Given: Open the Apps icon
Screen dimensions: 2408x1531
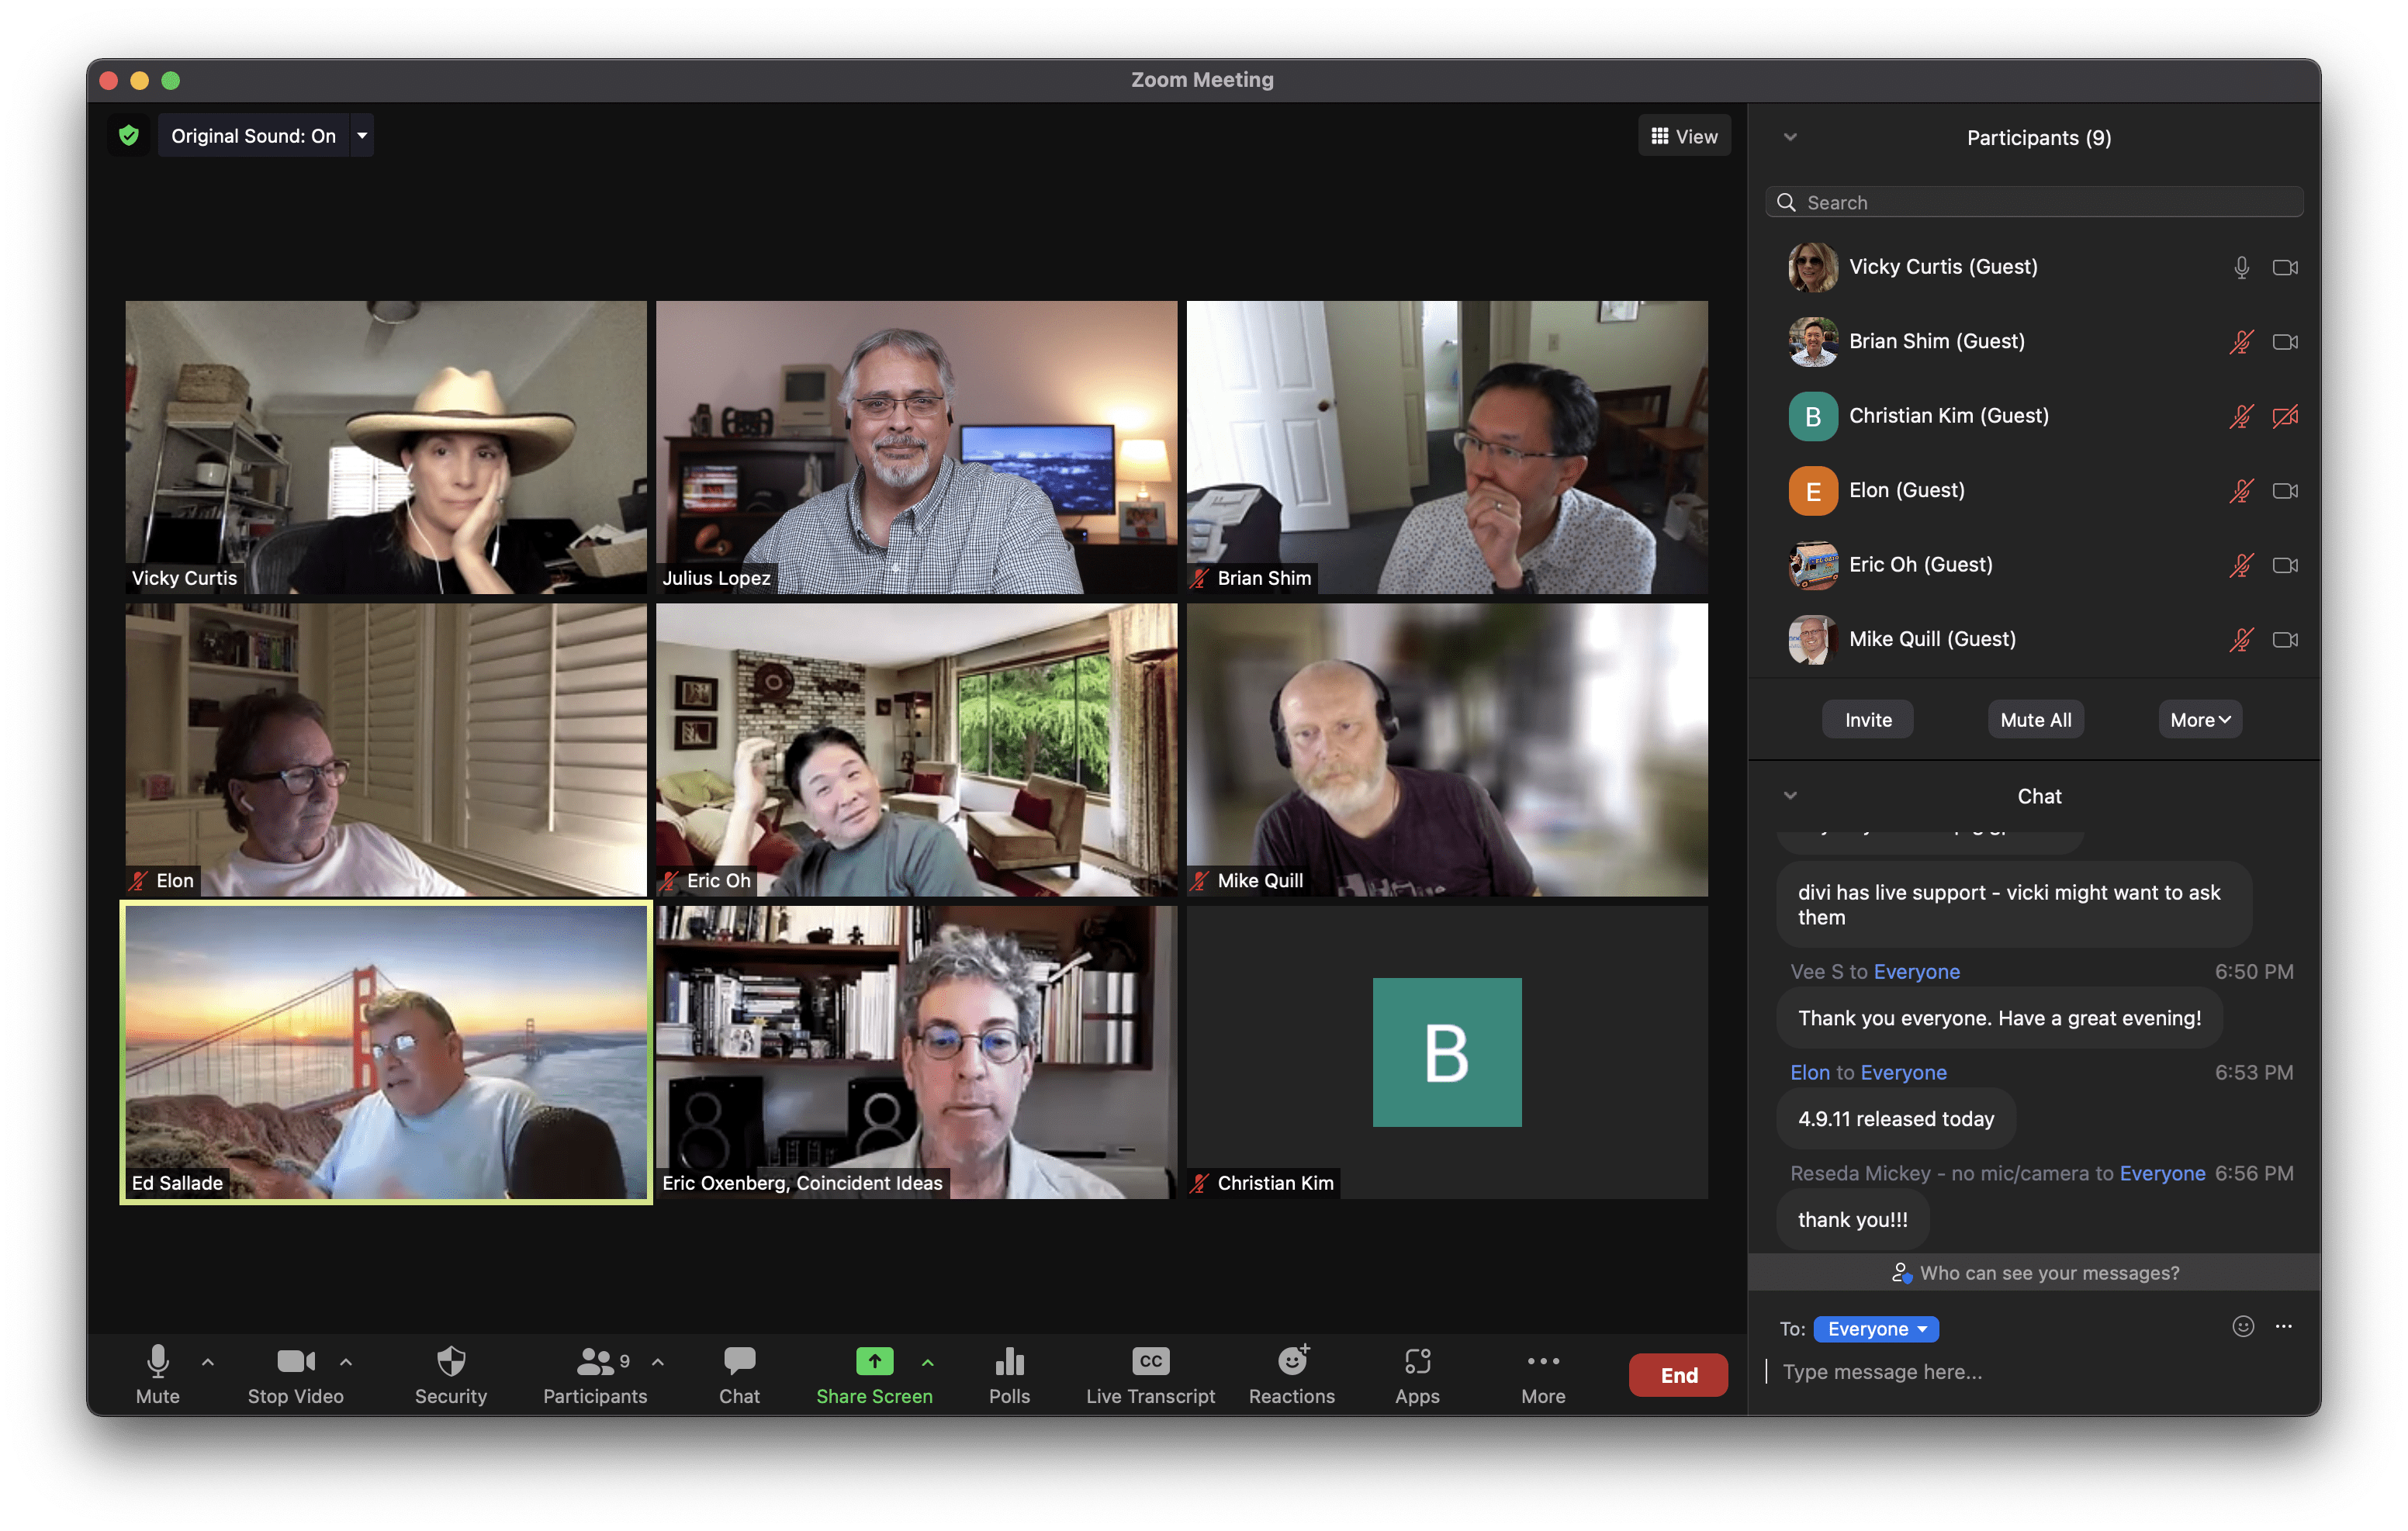Looking at the screenshot, I should [1417, 1362].
